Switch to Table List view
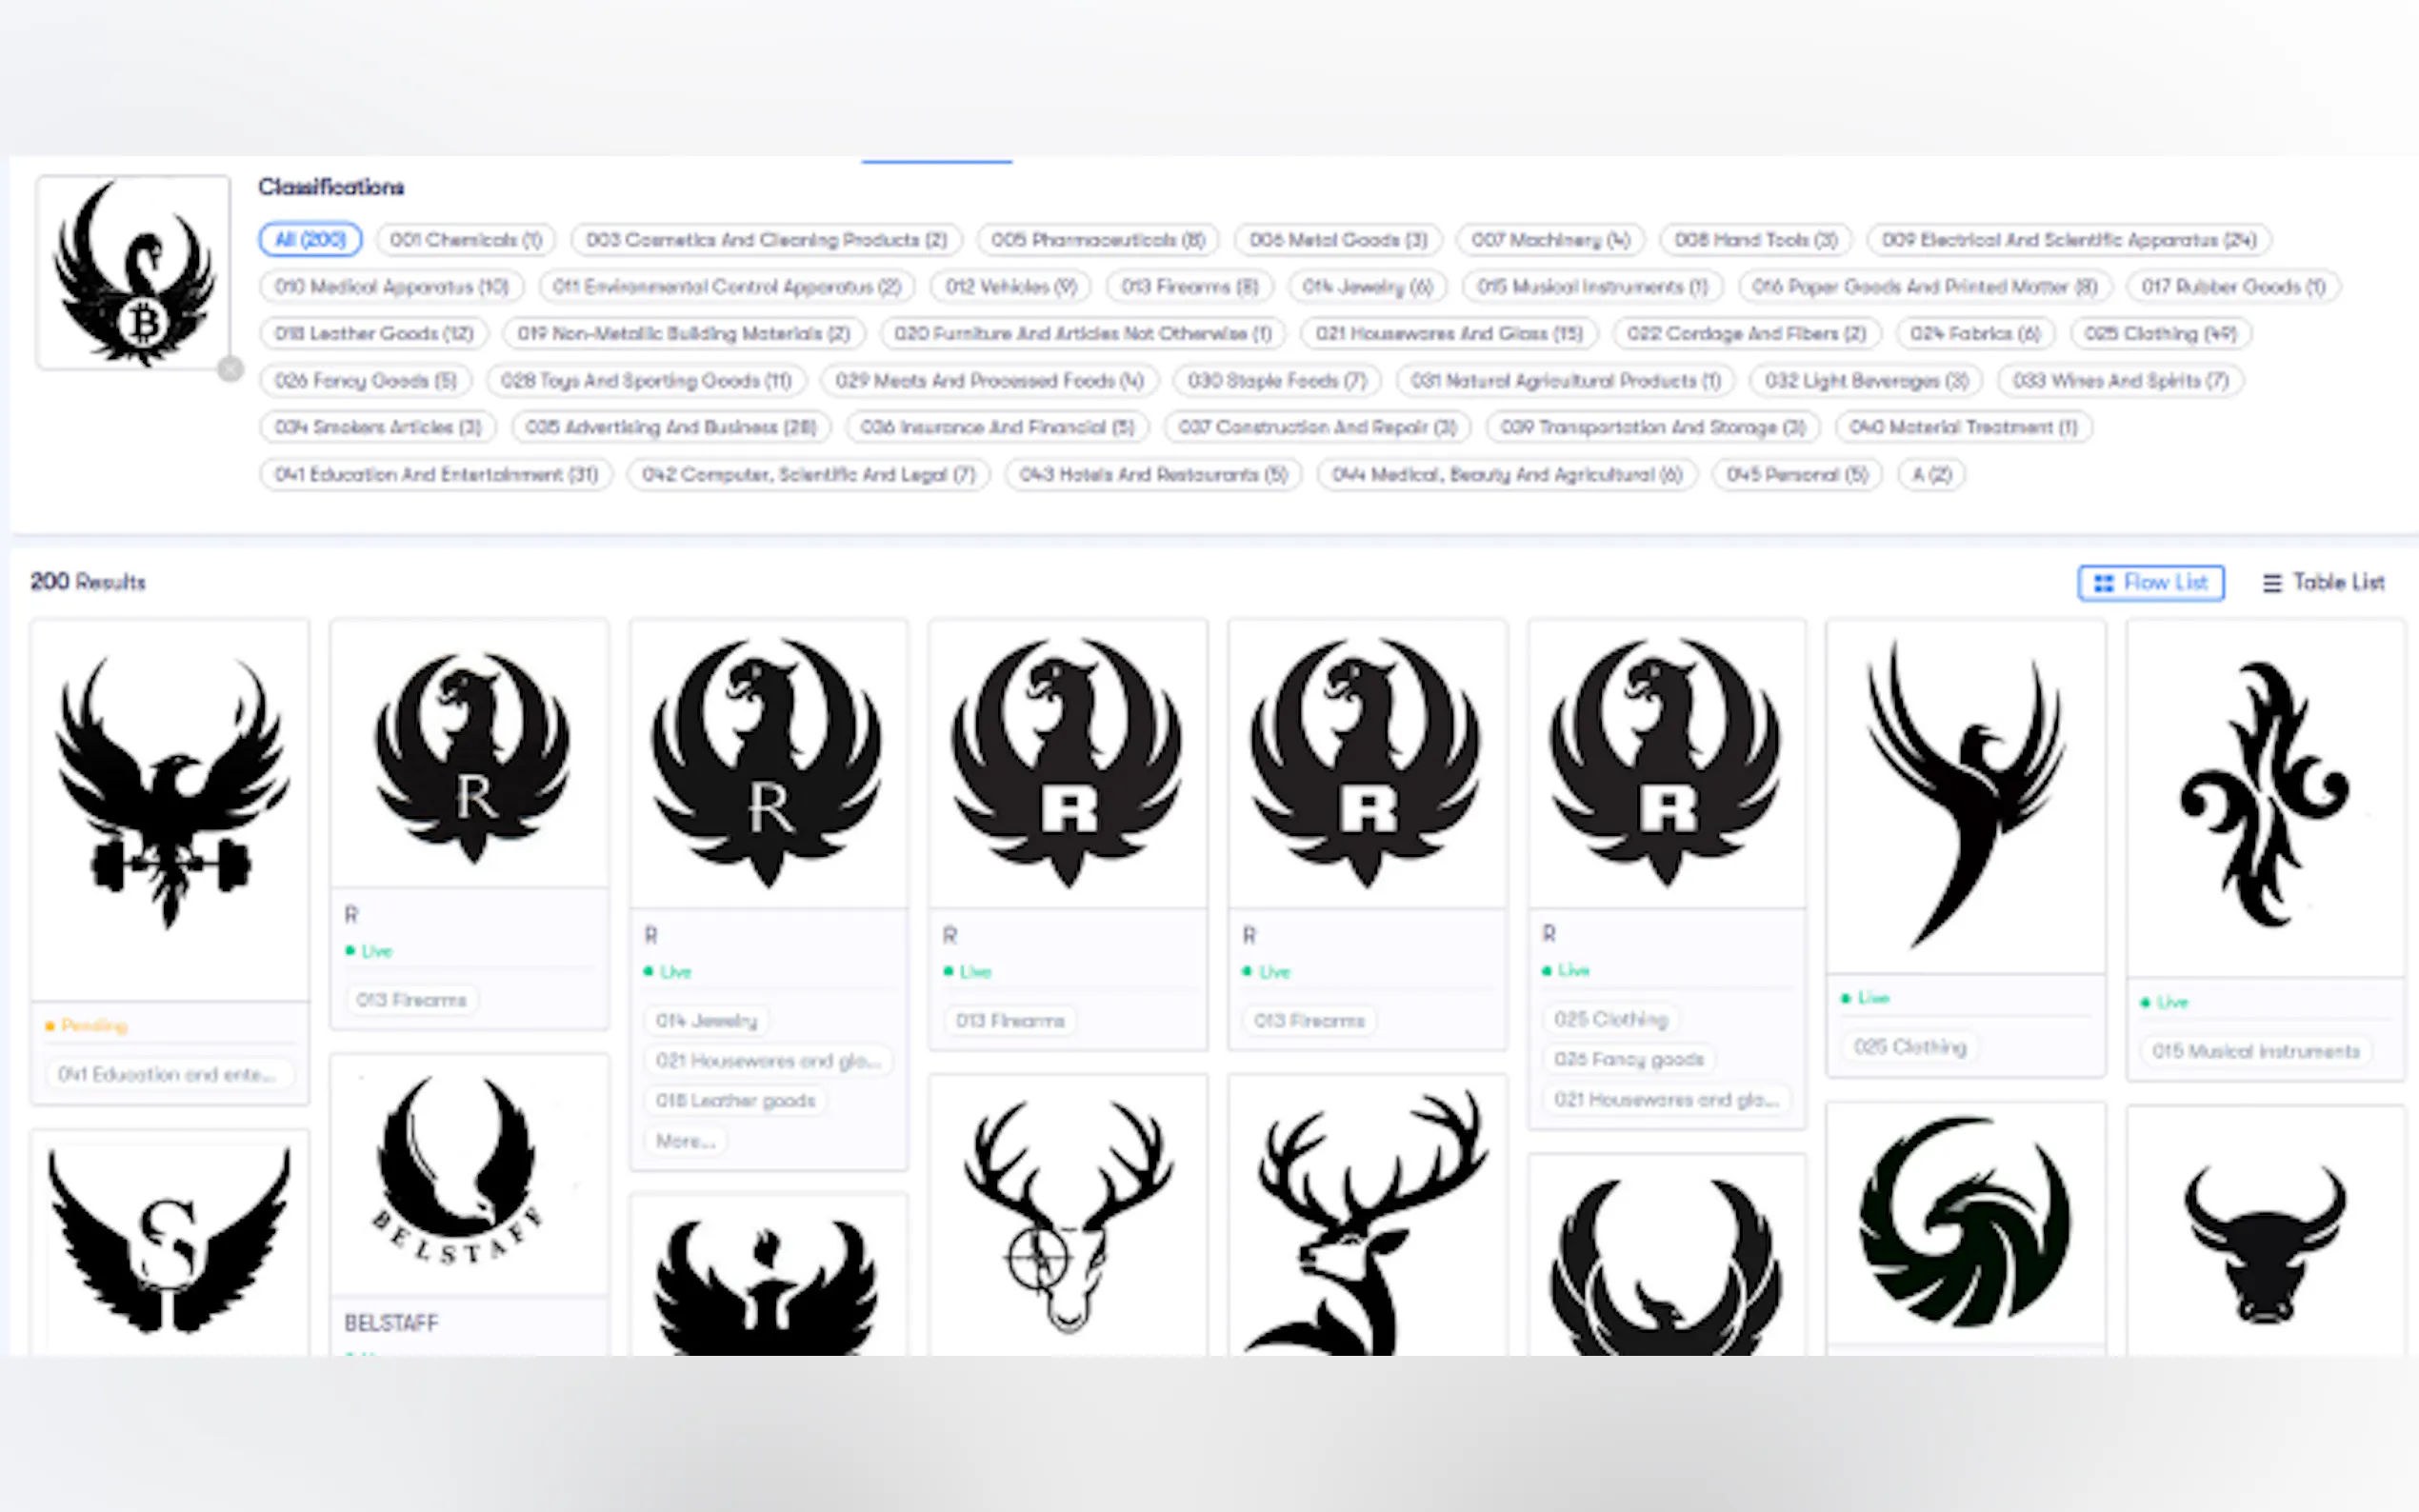 (x=2322, y=582)
